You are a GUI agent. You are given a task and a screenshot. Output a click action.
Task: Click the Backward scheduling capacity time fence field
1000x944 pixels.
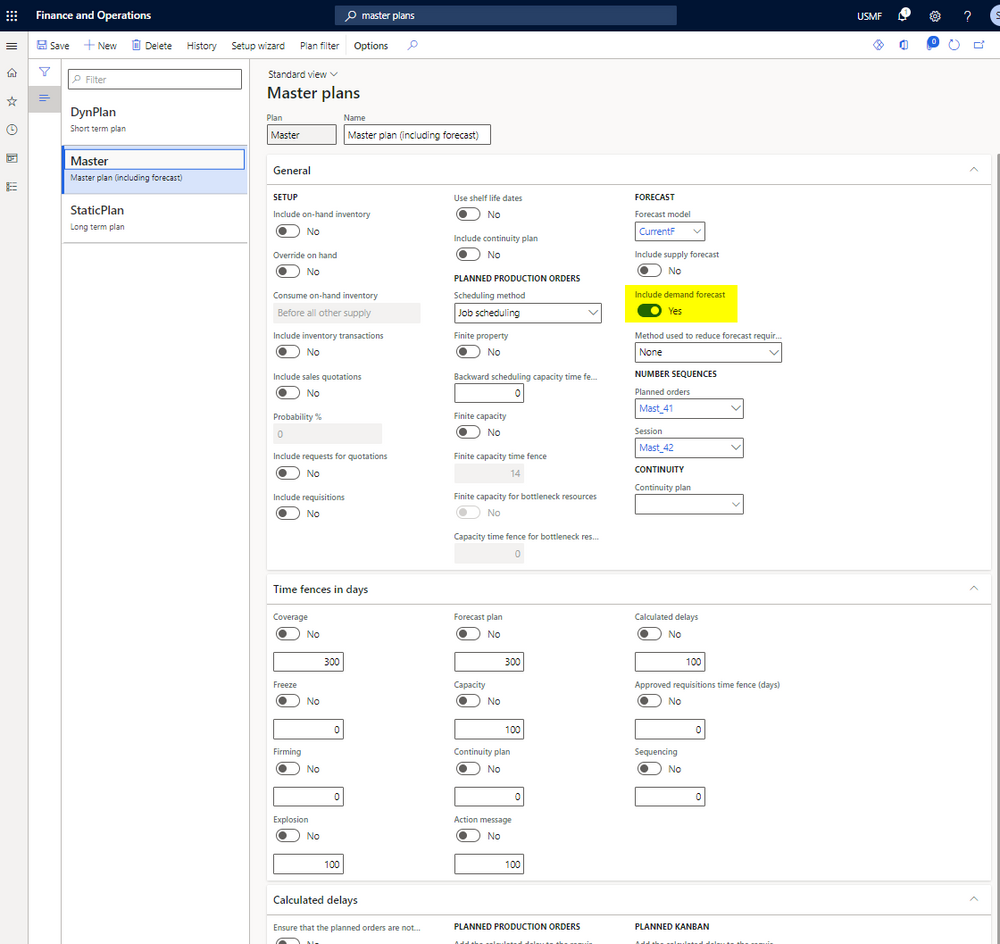pos(489,393)
